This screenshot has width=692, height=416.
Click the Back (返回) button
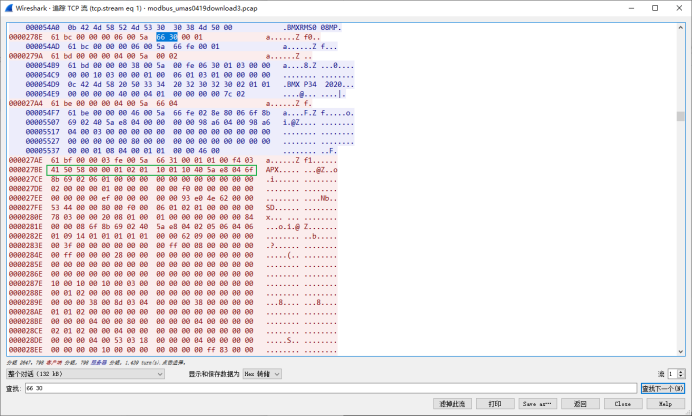(x=579, y=403)
